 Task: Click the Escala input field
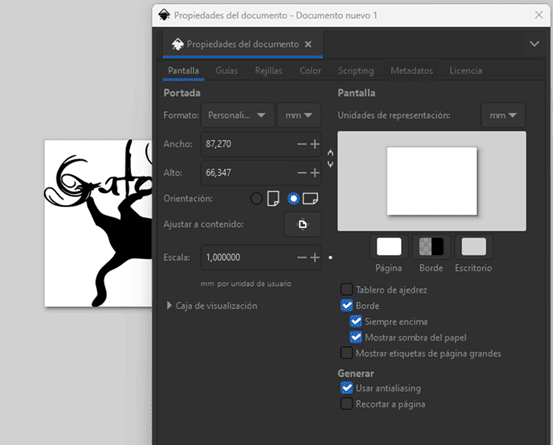pos(248,257)
